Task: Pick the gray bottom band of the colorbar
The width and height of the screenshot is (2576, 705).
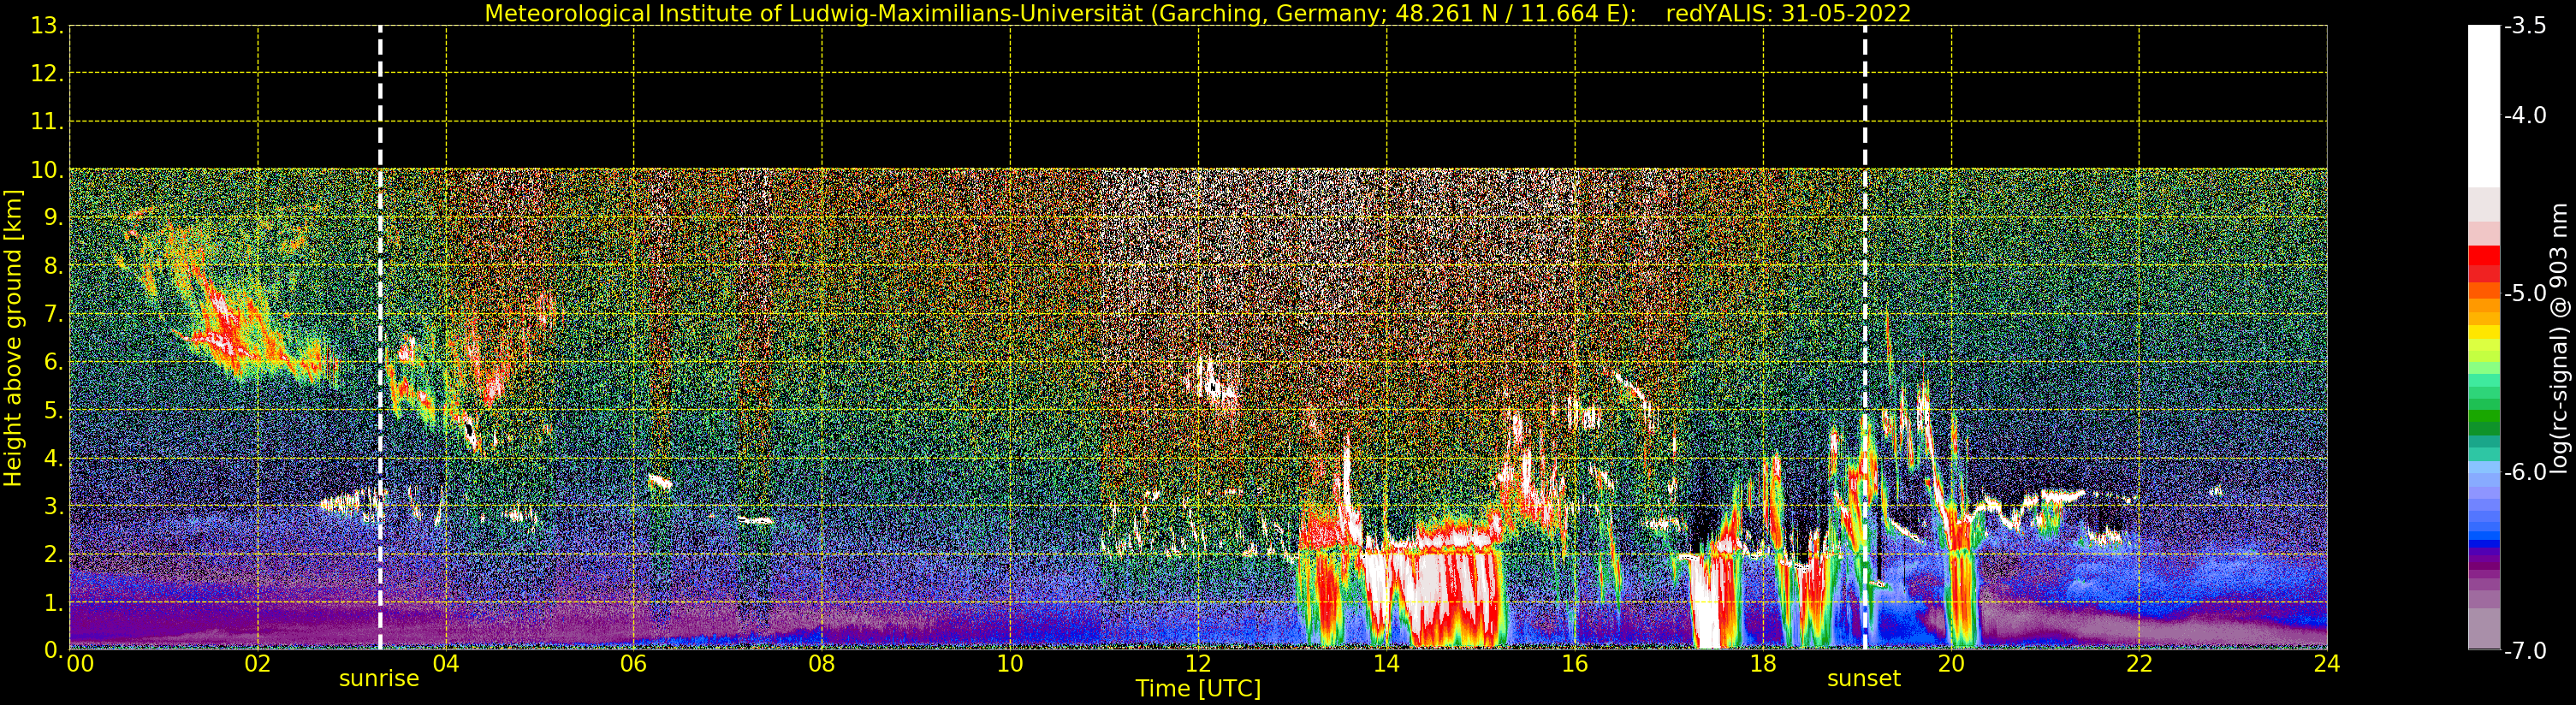Action: click(x=2484, y=629)
